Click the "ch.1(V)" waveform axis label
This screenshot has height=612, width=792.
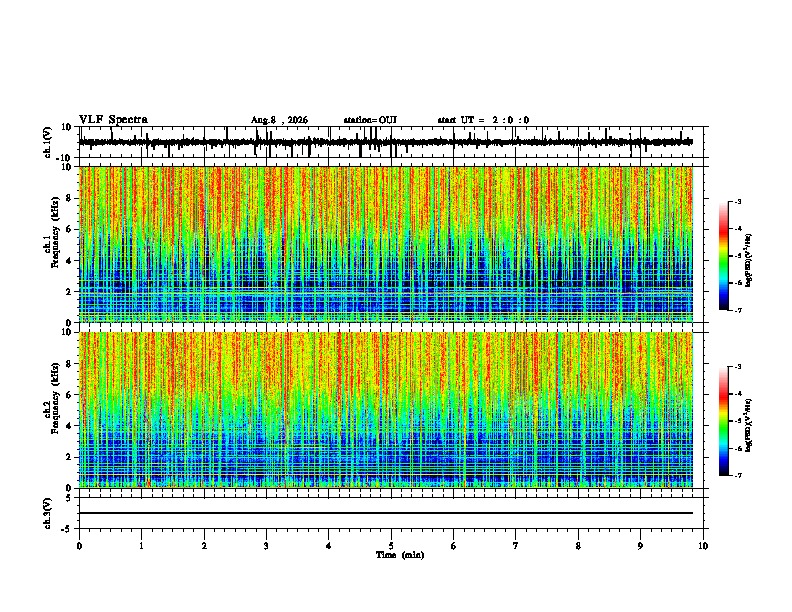coord(48,142)
